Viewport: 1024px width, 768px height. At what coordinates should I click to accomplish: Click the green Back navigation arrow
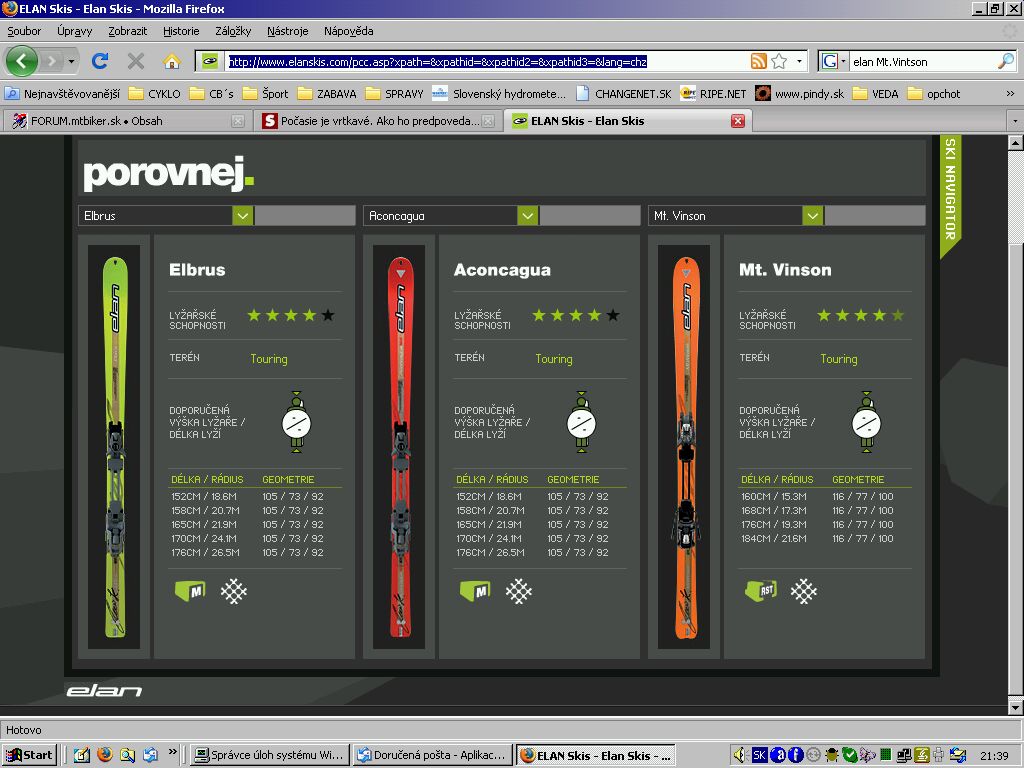click(22, 61)
